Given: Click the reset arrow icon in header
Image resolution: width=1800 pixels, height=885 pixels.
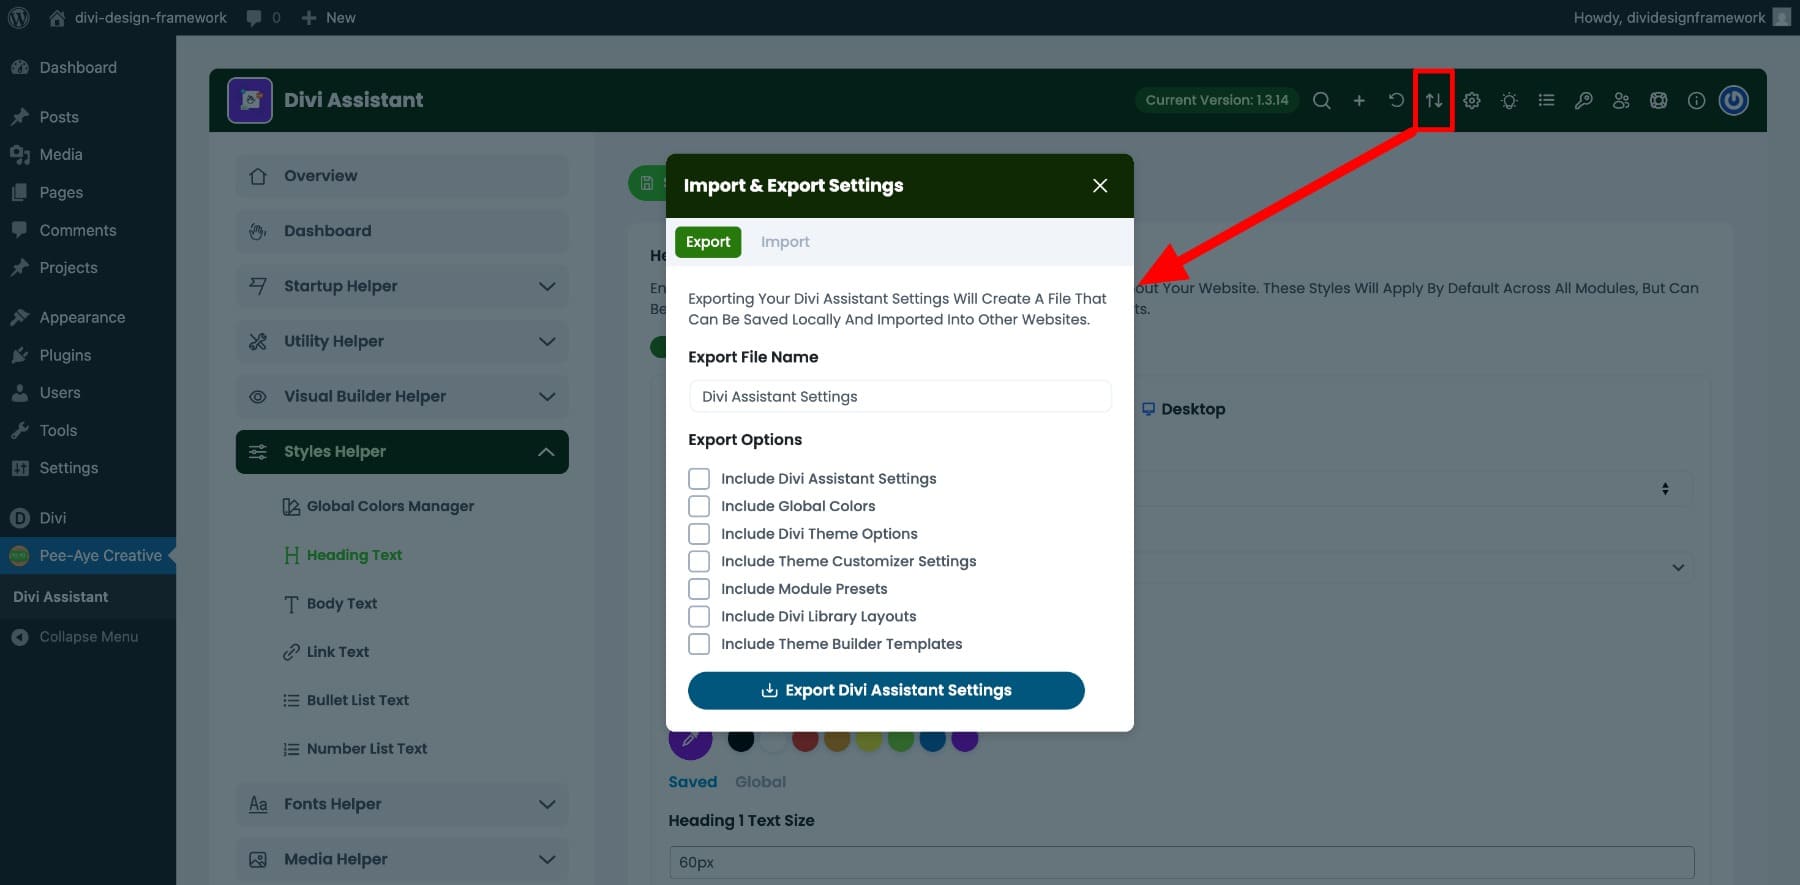Looking at the screenshot, I should 1396,100.
